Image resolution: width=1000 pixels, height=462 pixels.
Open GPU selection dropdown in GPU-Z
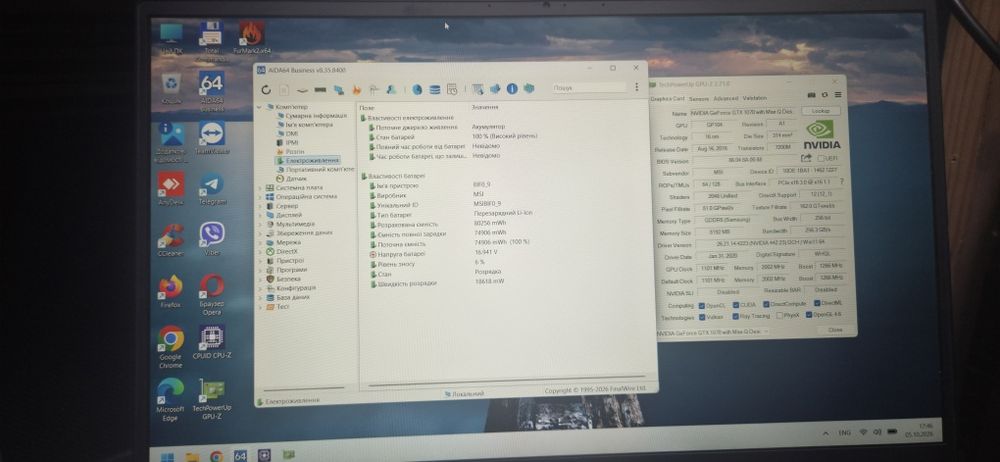pyautogui.click(x=712, y=332)
